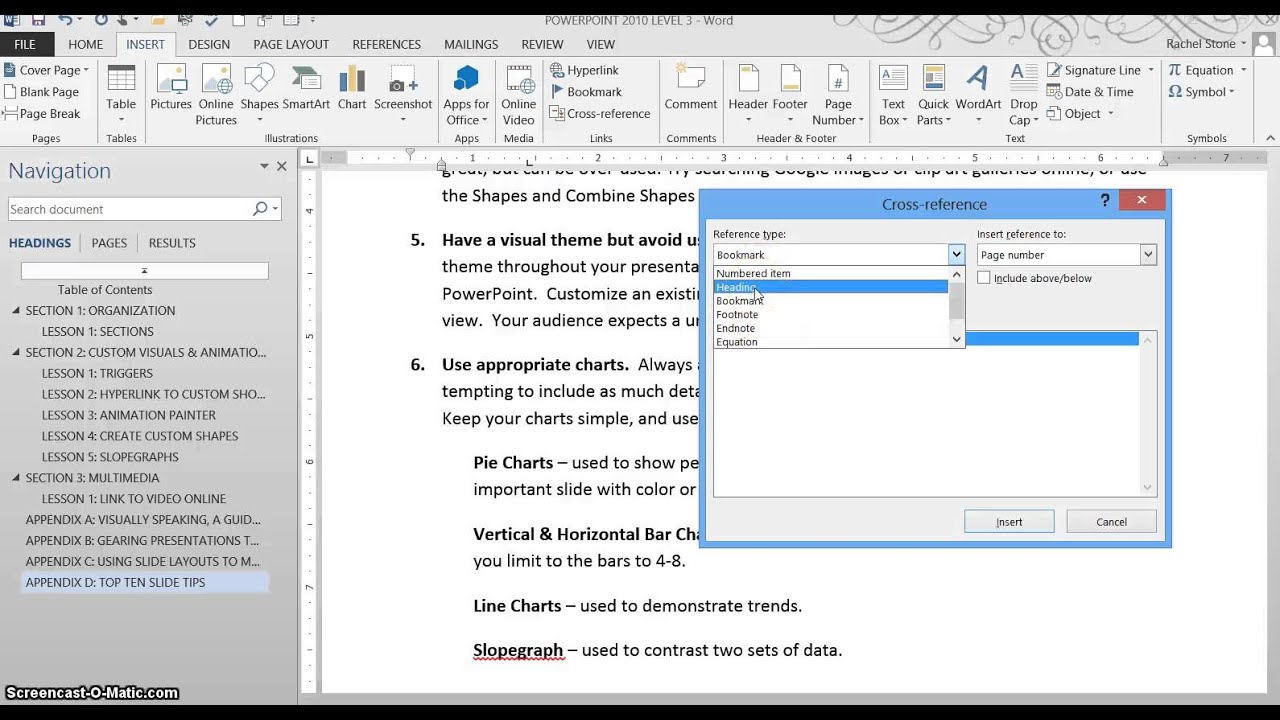This screenshot has width=1280, height=720.
Task: Click the tab selector beside the ruler
Action: [x=309, y=159]
